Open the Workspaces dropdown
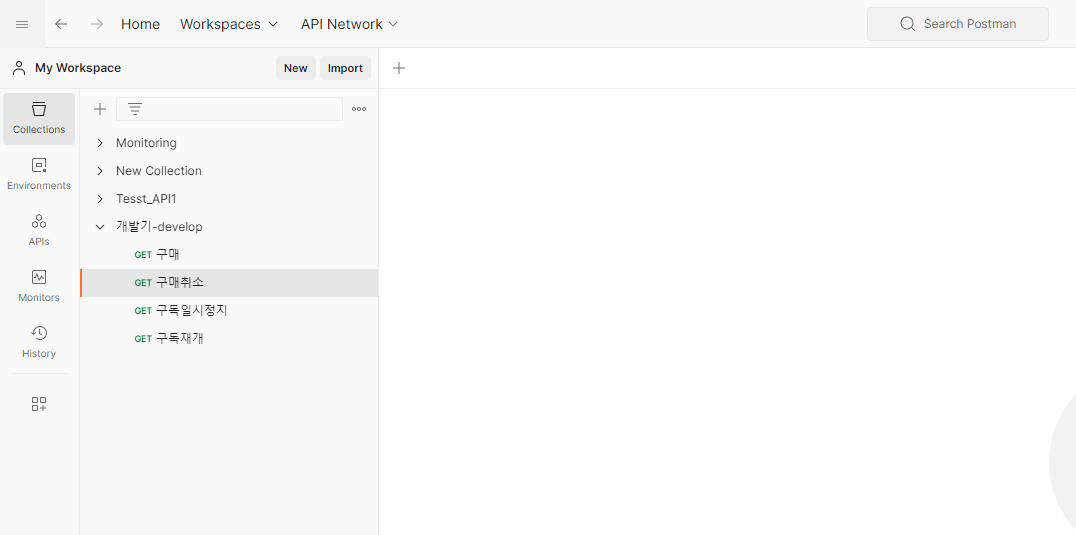The height and width of the screenshot is (535, 1076). click(229, 24)
